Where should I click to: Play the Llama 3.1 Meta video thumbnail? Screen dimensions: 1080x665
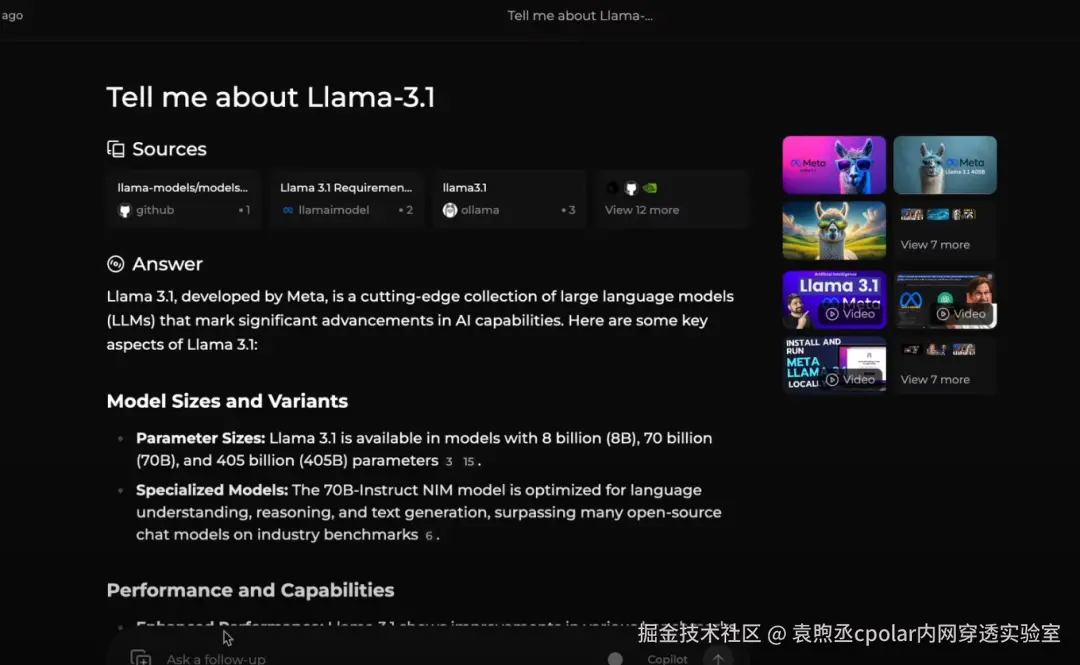coord(834,300)
